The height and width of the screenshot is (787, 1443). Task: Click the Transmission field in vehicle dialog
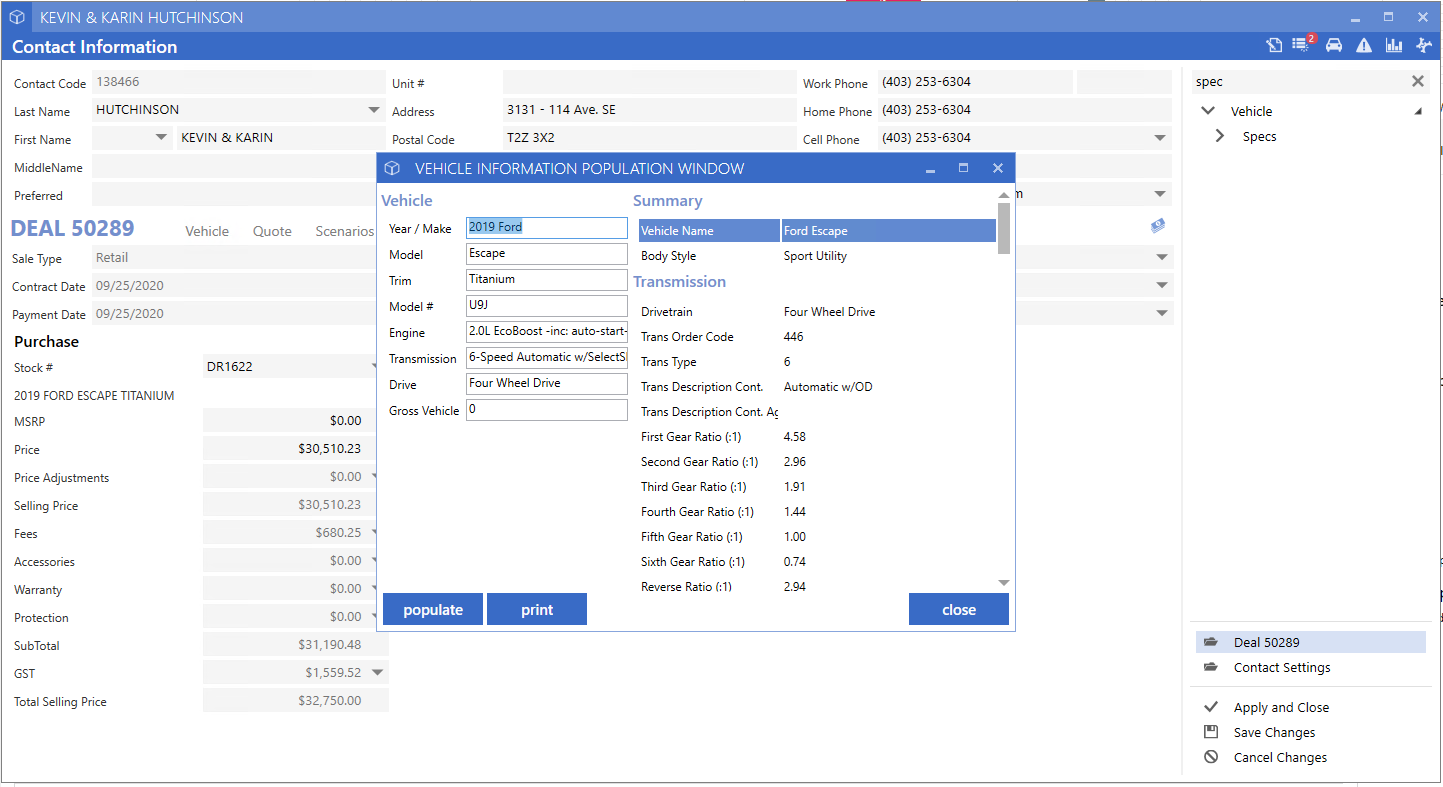point(547,358)
